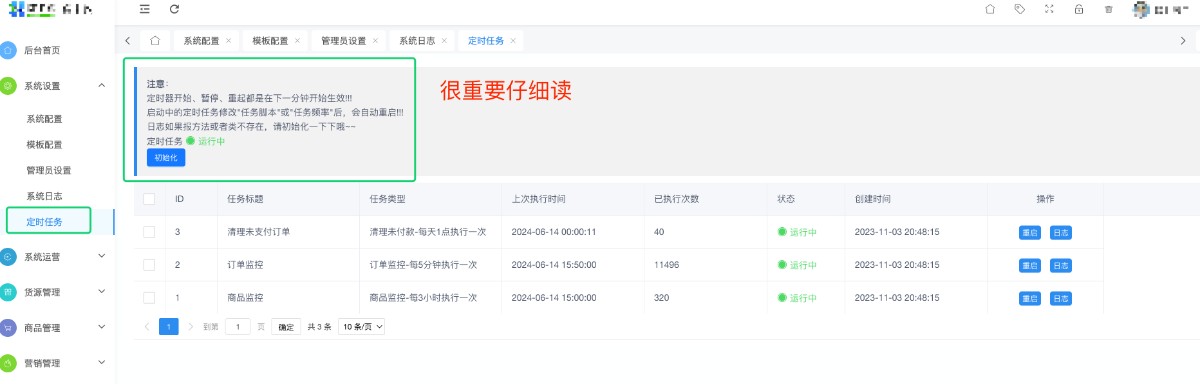
Task: Click the 商品管理 sidebar icon
Action: (x=9, y=327)
